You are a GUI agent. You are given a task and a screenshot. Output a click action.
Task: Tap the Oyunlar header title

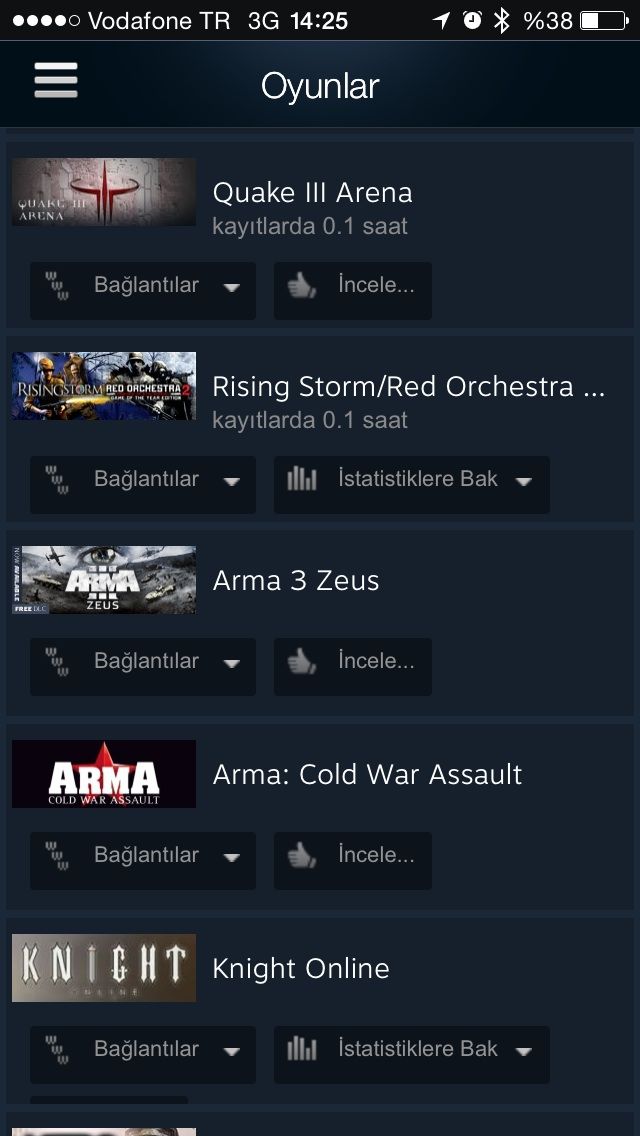(320, 86)
